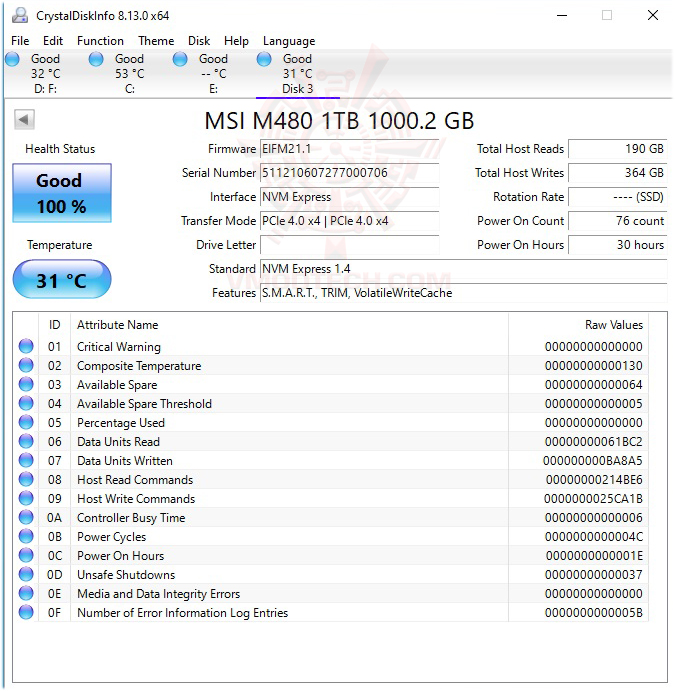Image resolution: width=675 pixels, height=691 pixels.
Task: Click the ID column header
Action: (54, 325)
